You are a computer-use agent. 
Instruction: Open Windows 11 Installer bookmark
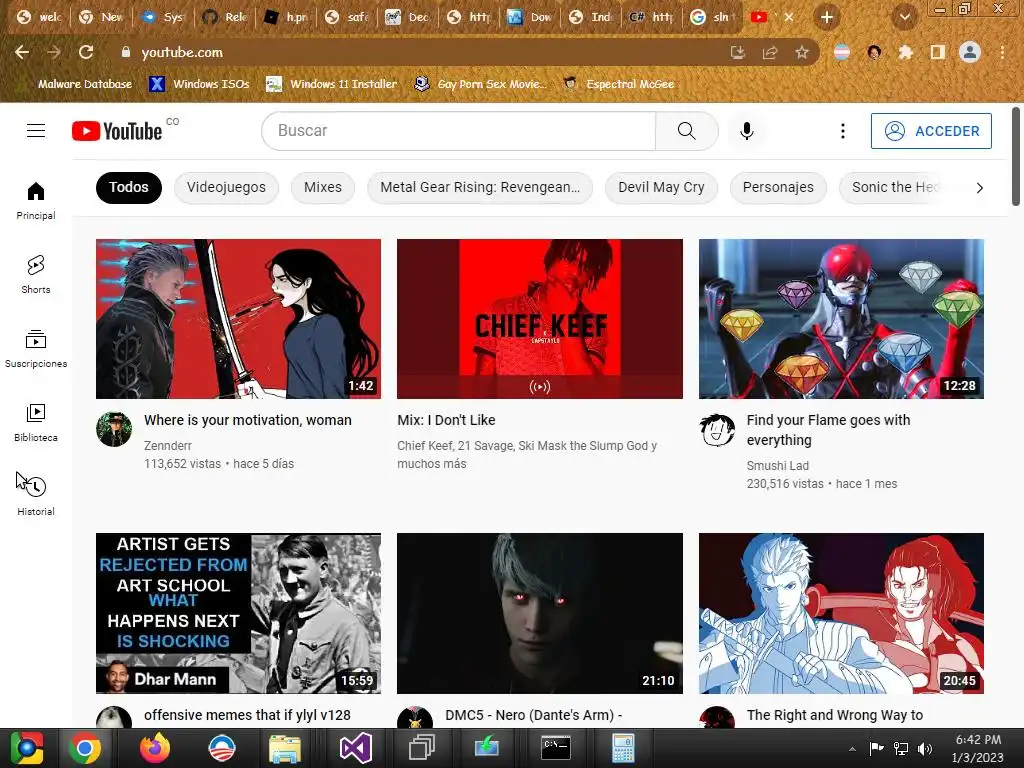click(x=332, y=84)
